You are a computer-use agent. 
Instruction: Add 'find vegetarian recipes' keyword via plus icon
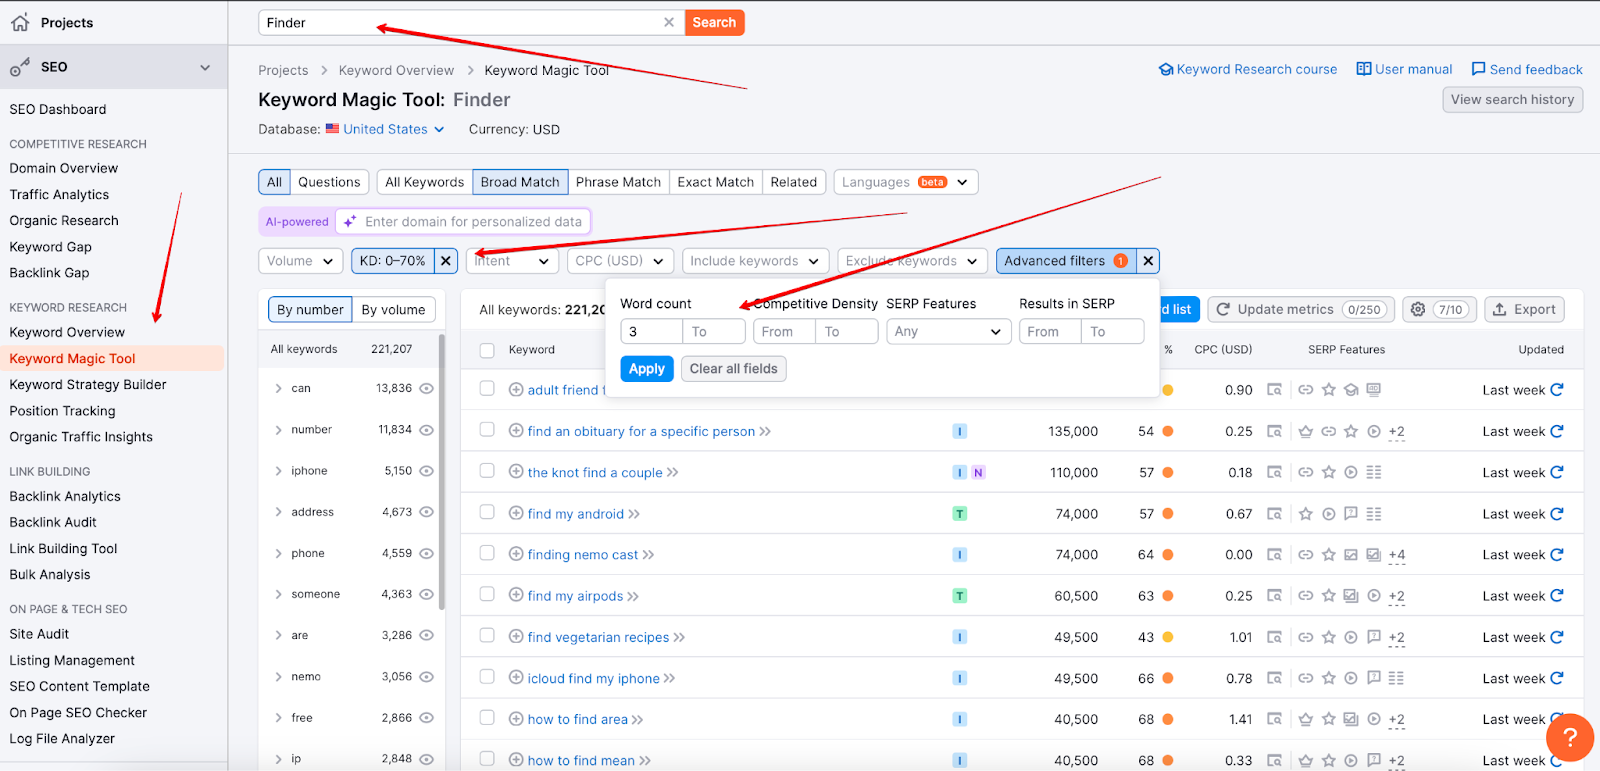click(x=516, y=636)
